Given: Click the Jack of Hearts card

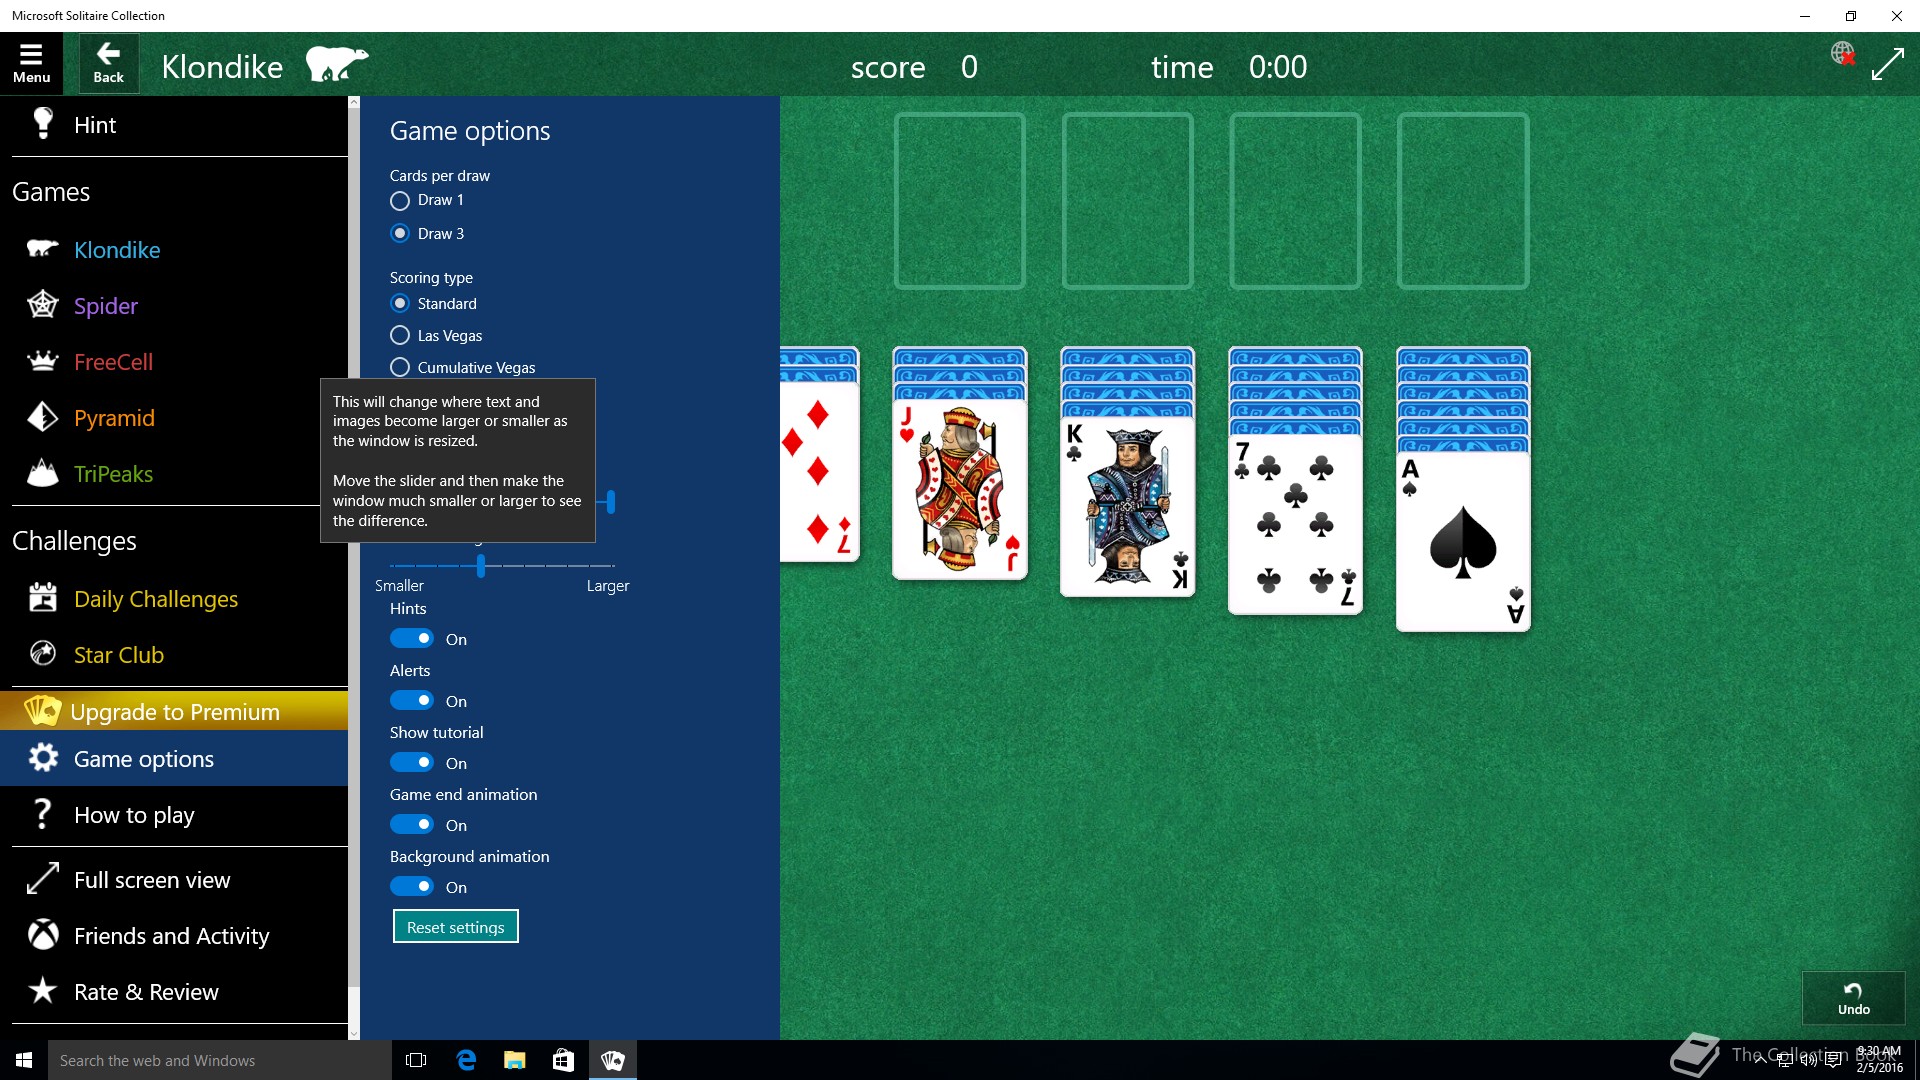Looking at the screenshot, I should coord(959,489).
